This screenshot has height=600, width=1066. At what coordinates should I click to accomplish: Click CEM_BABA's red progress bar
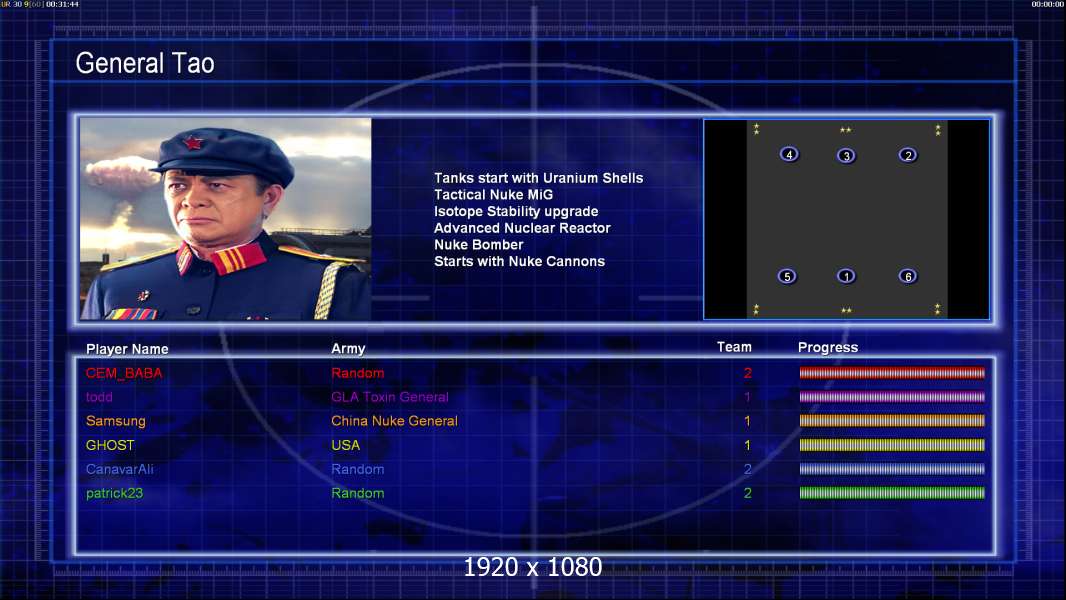(892, 372)
